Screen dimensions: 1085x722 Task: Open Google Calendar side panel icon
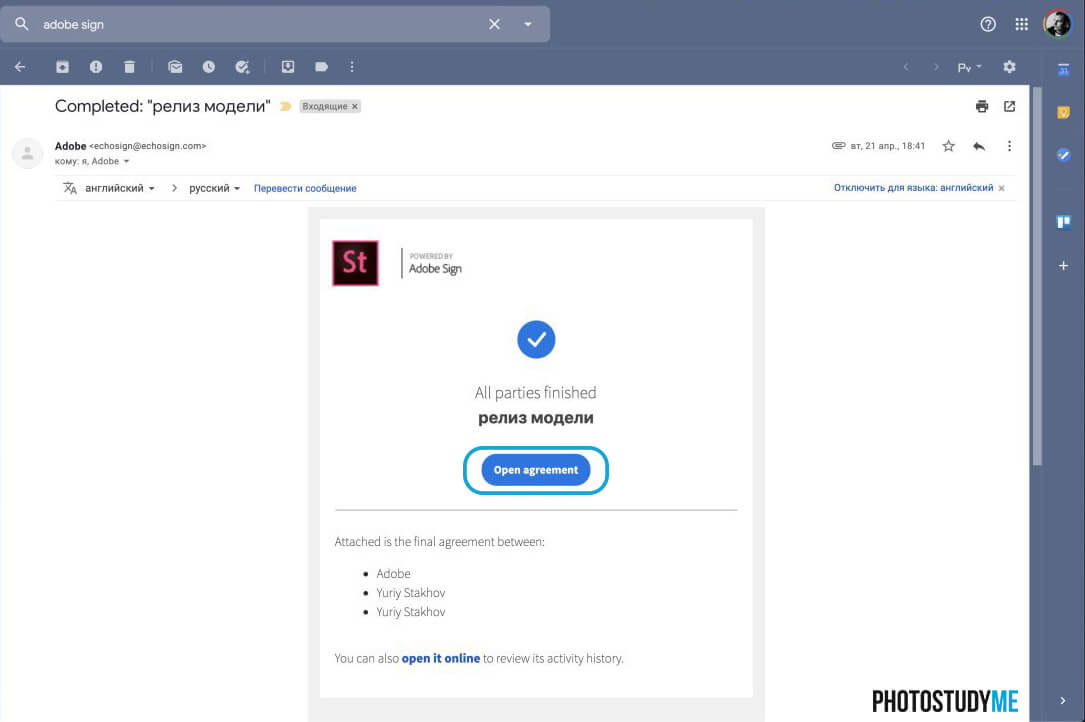[x=1064, y=69]
